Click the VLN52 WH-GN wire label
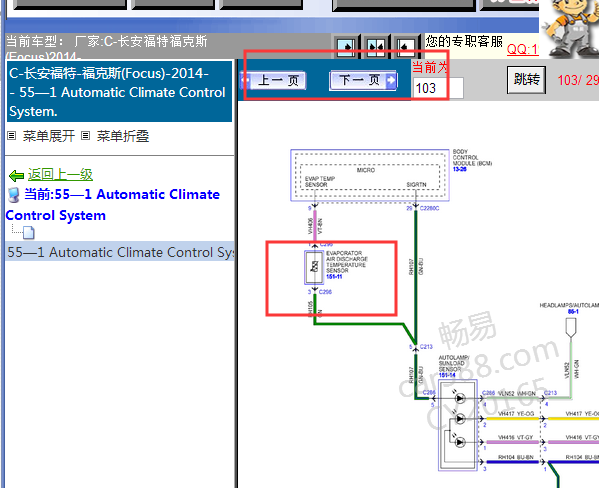This screenshot has height=488, width=599. point(516,393)
